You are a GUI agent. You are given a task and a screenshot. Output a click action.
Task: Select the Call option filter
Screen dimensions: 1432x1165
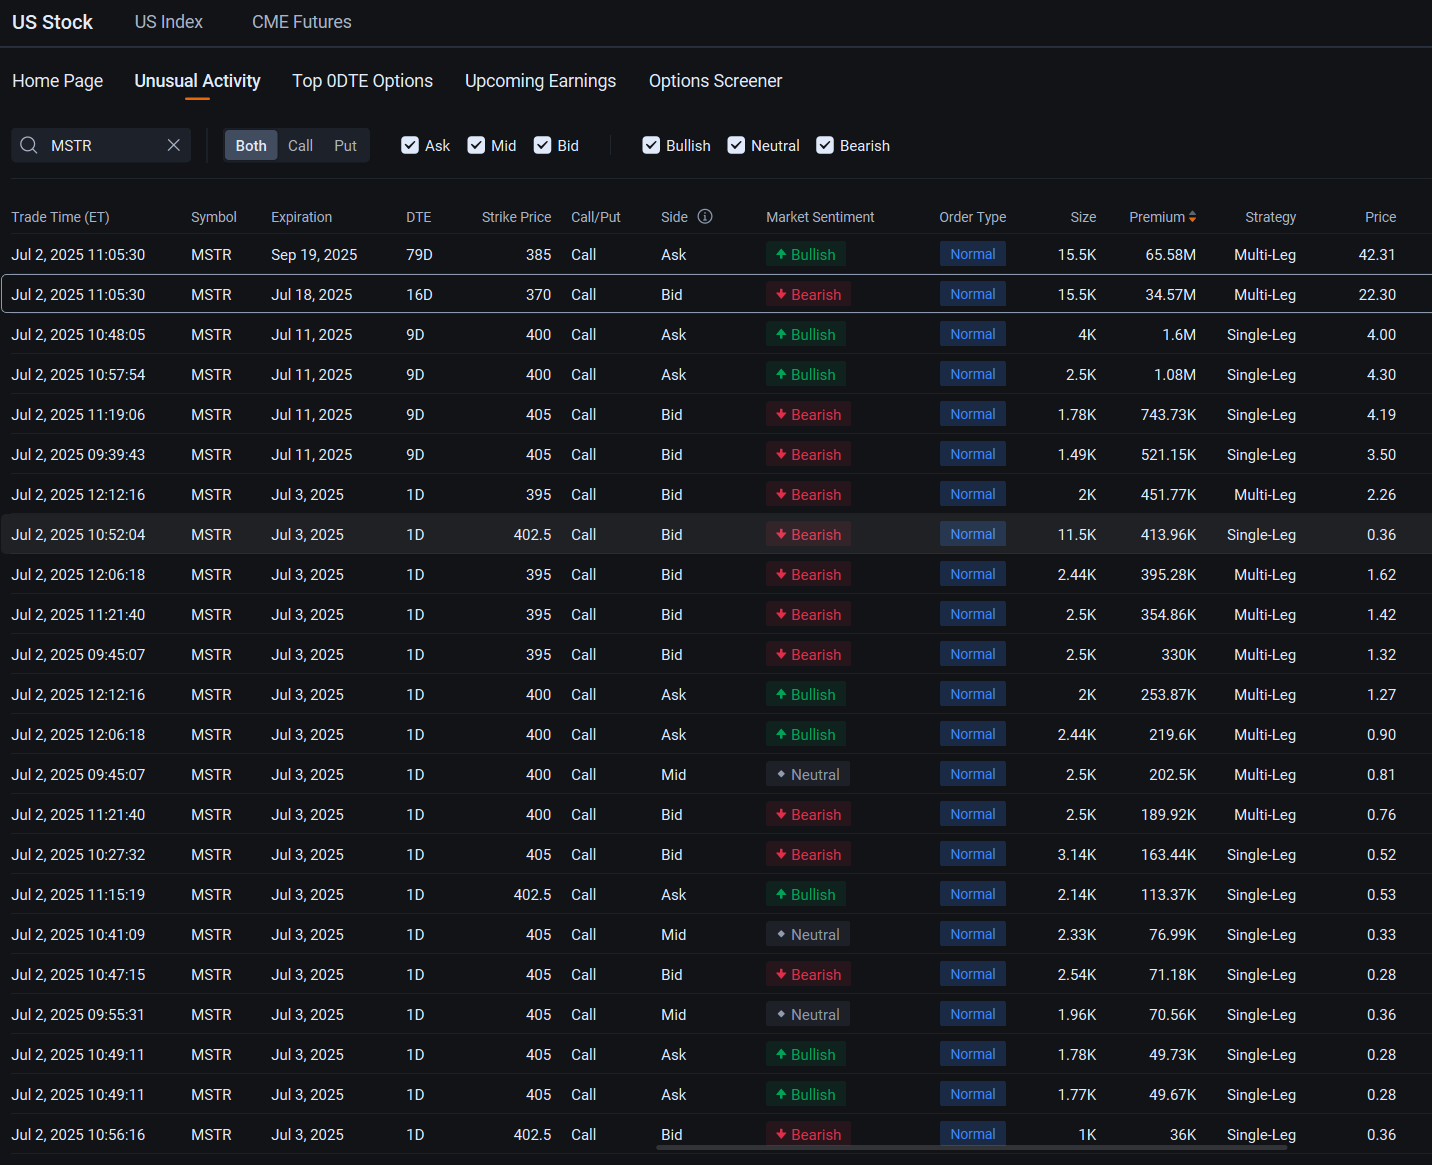[300, 145]
